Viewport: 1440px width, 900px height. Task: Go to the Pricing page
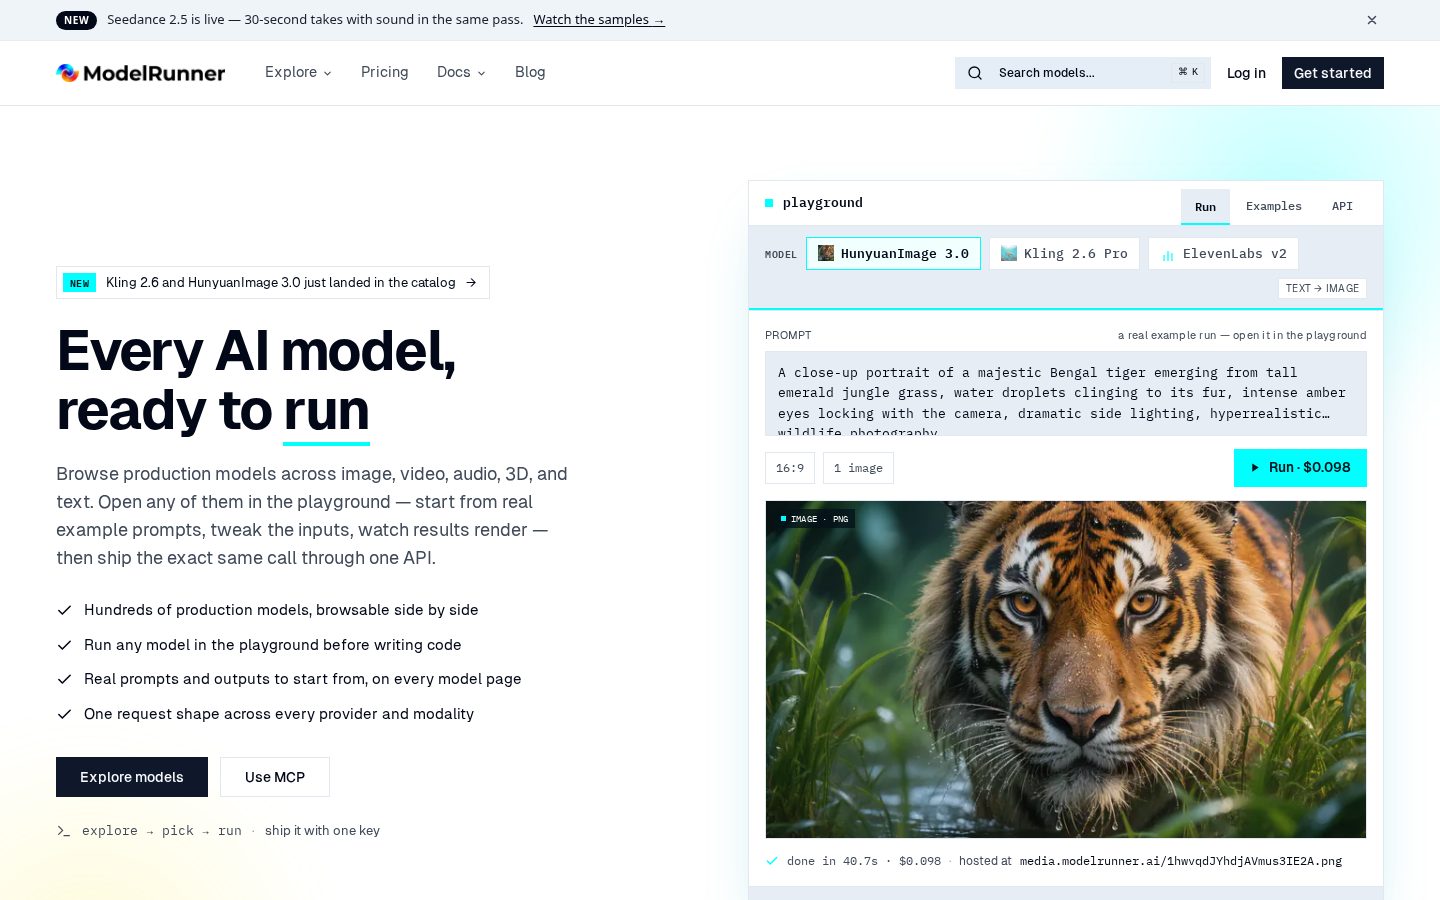pos(385,72)
